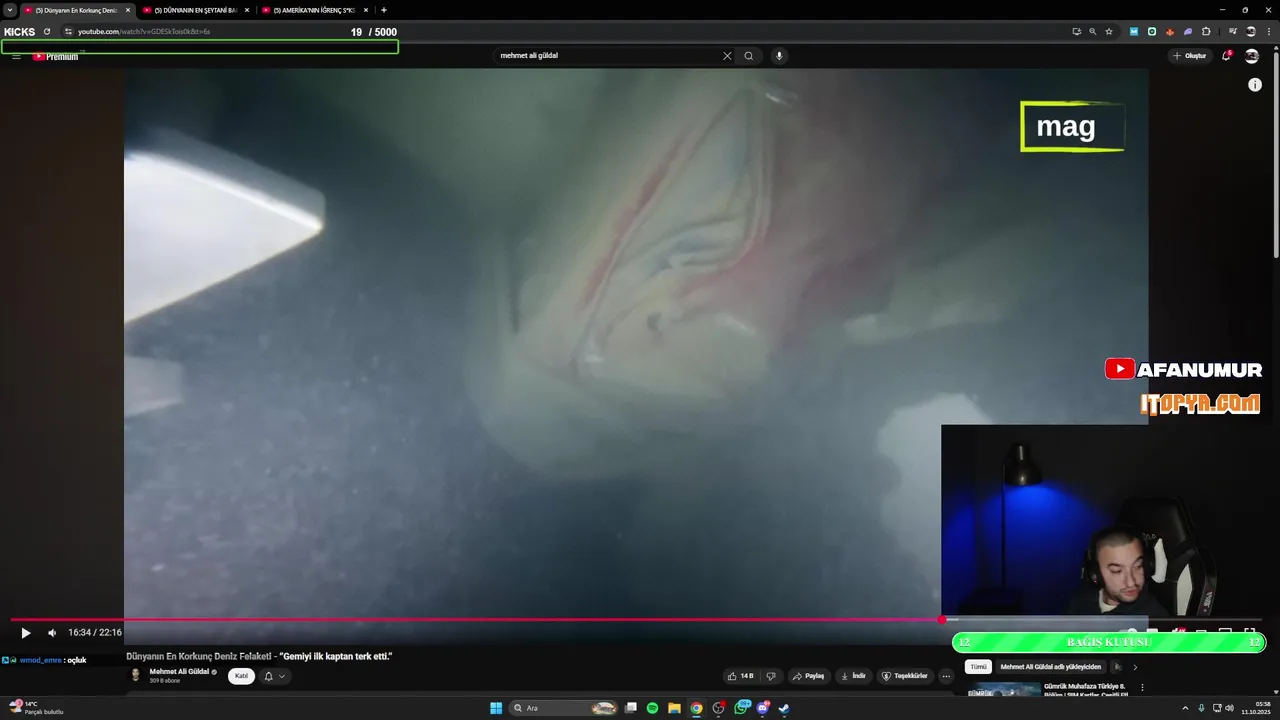Click the taskbar search box 'Ara'
1280x720 pixels.
(565, 708)
